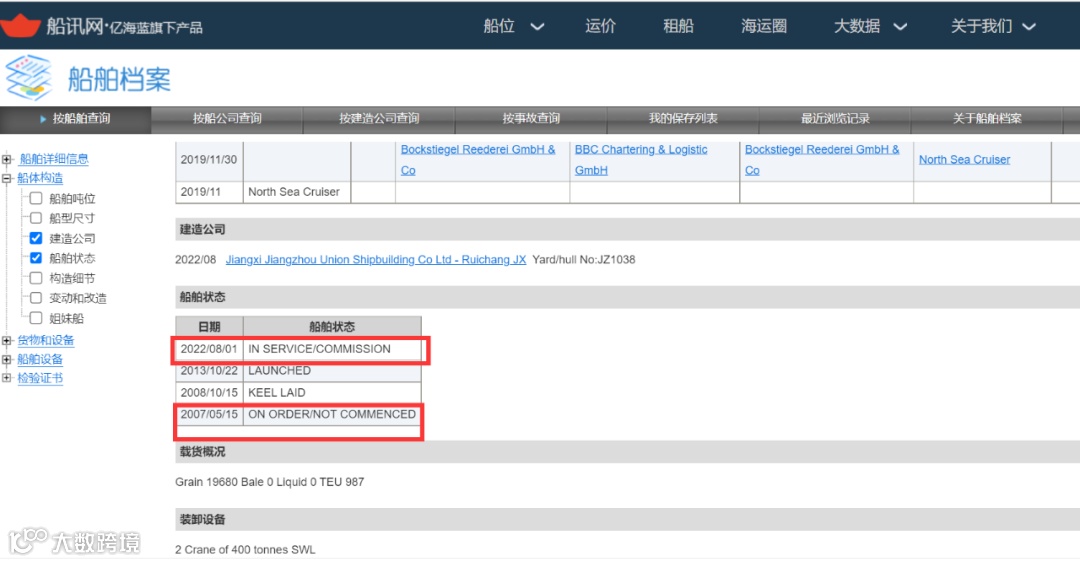The height and width of the screenshot is (562, 1080).
Task: Click the LAUNCHED status cell
Action: (x=332, y=371)
